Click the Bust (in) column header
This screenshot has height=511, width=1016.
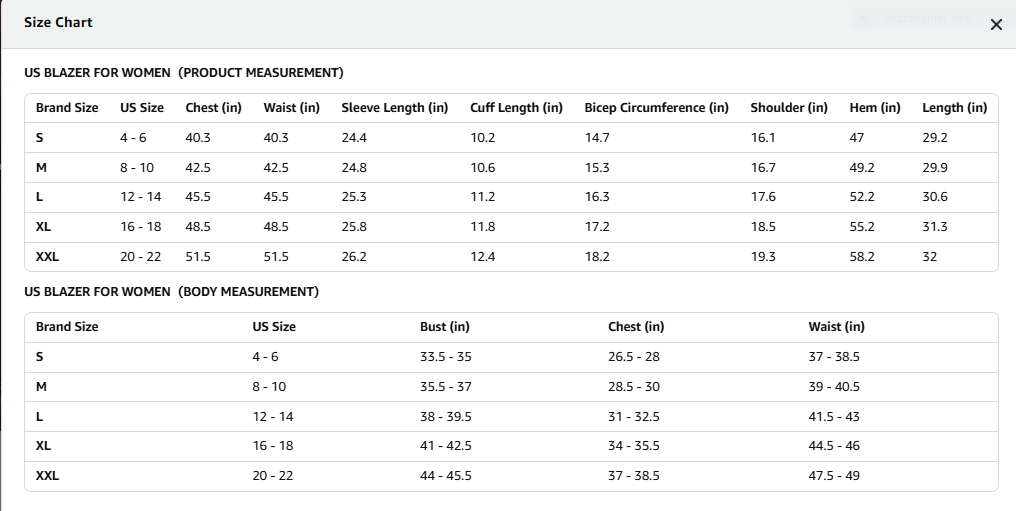[x=444, y=326]
